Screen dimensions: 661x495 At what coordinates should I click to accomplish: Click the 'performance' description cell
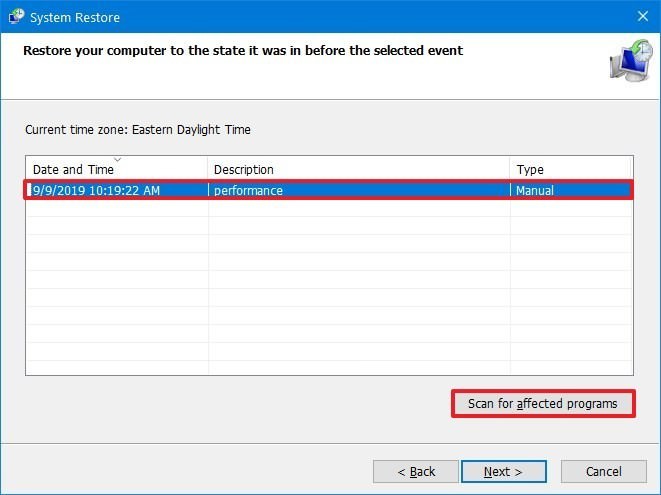point(248,190)
